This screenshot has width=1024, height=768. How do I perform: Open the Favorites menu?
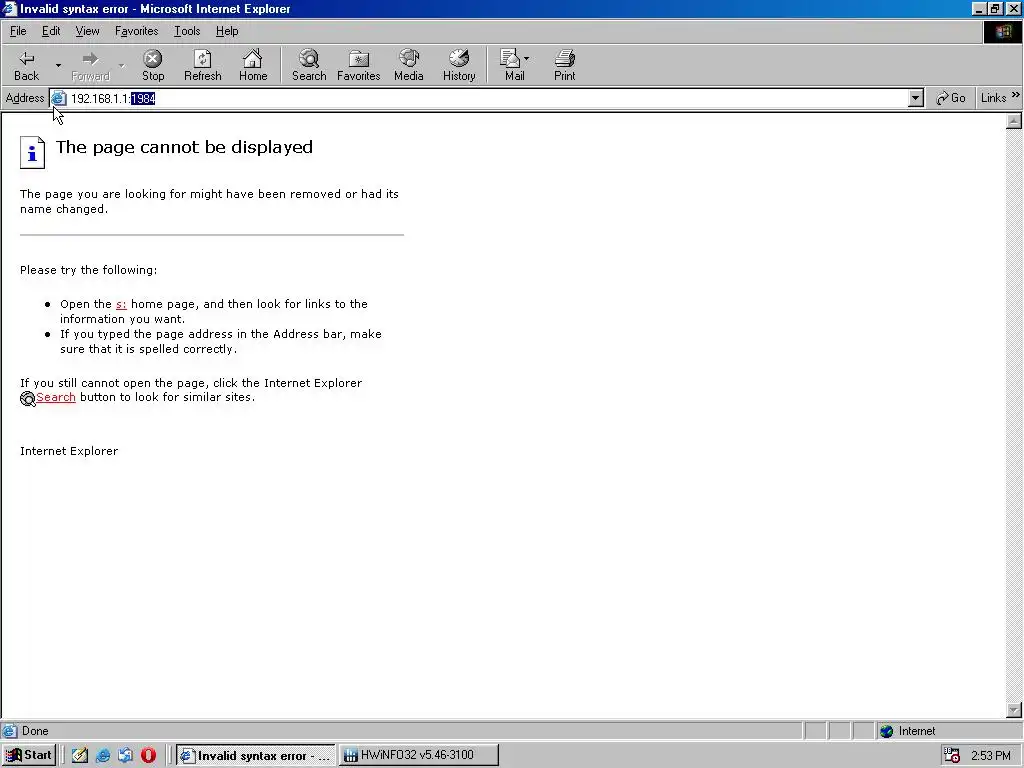coord(136,31)
